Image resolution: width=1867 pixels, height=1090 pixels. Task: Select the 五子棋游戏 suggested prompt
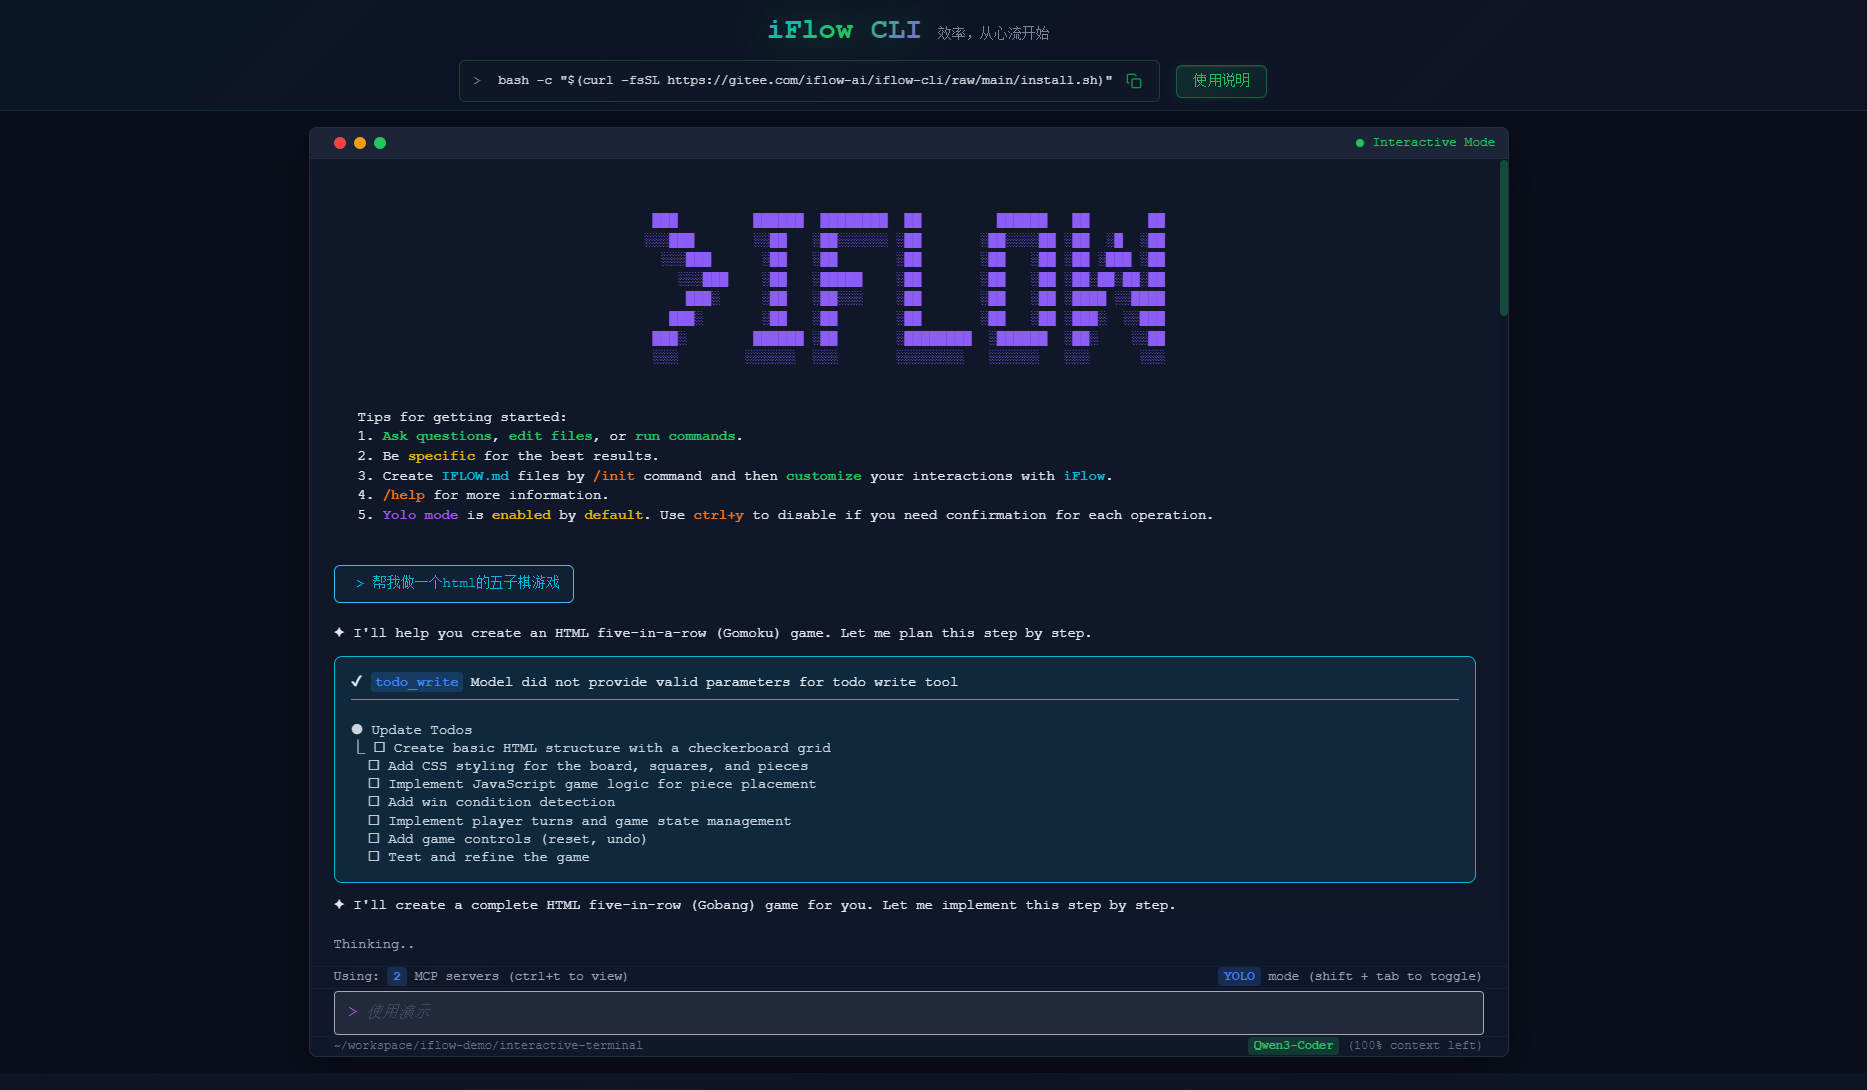(x=453, y=583)
